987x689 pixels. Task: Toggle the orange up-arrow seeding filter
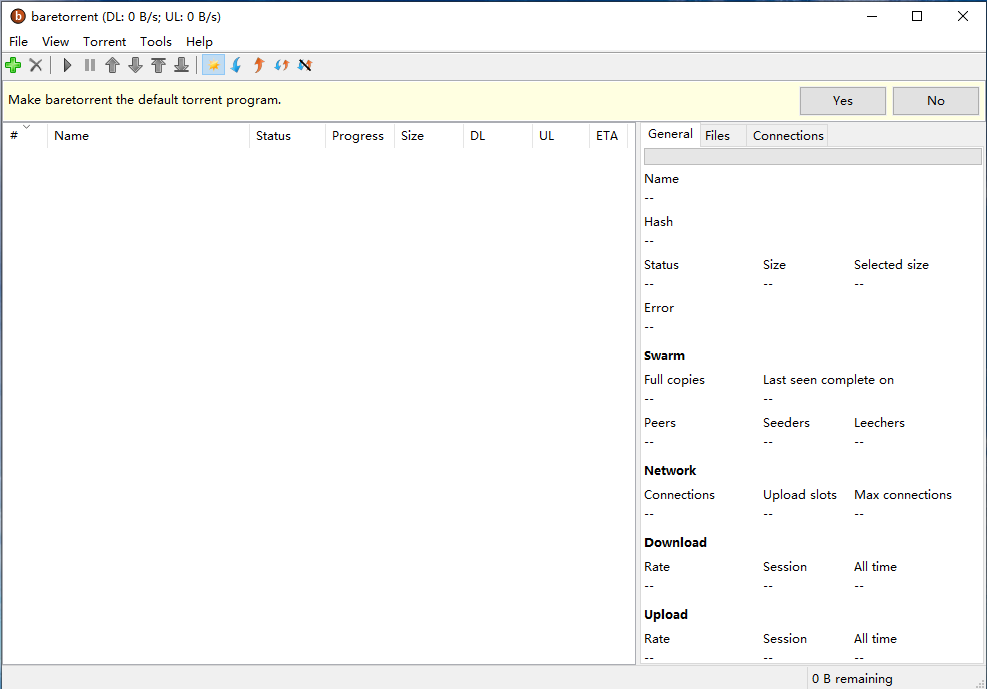coord(259,65)
